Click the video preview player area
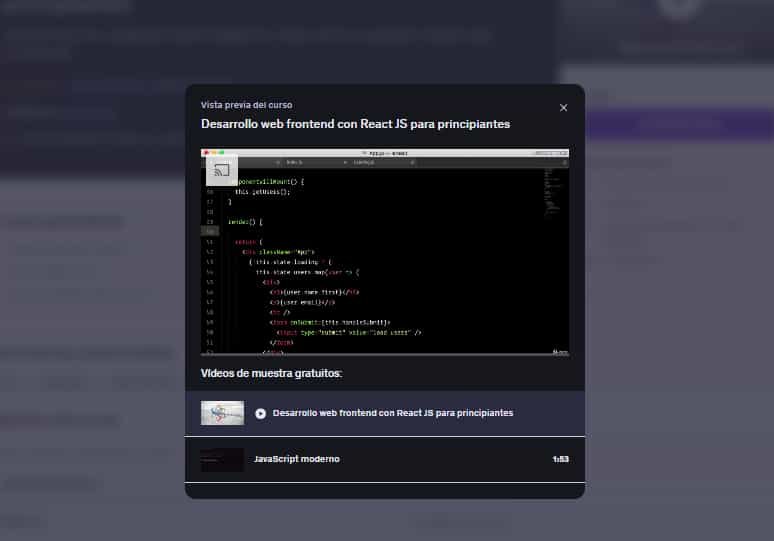Viewport: 774px width, 541px height. pos(385,251)
